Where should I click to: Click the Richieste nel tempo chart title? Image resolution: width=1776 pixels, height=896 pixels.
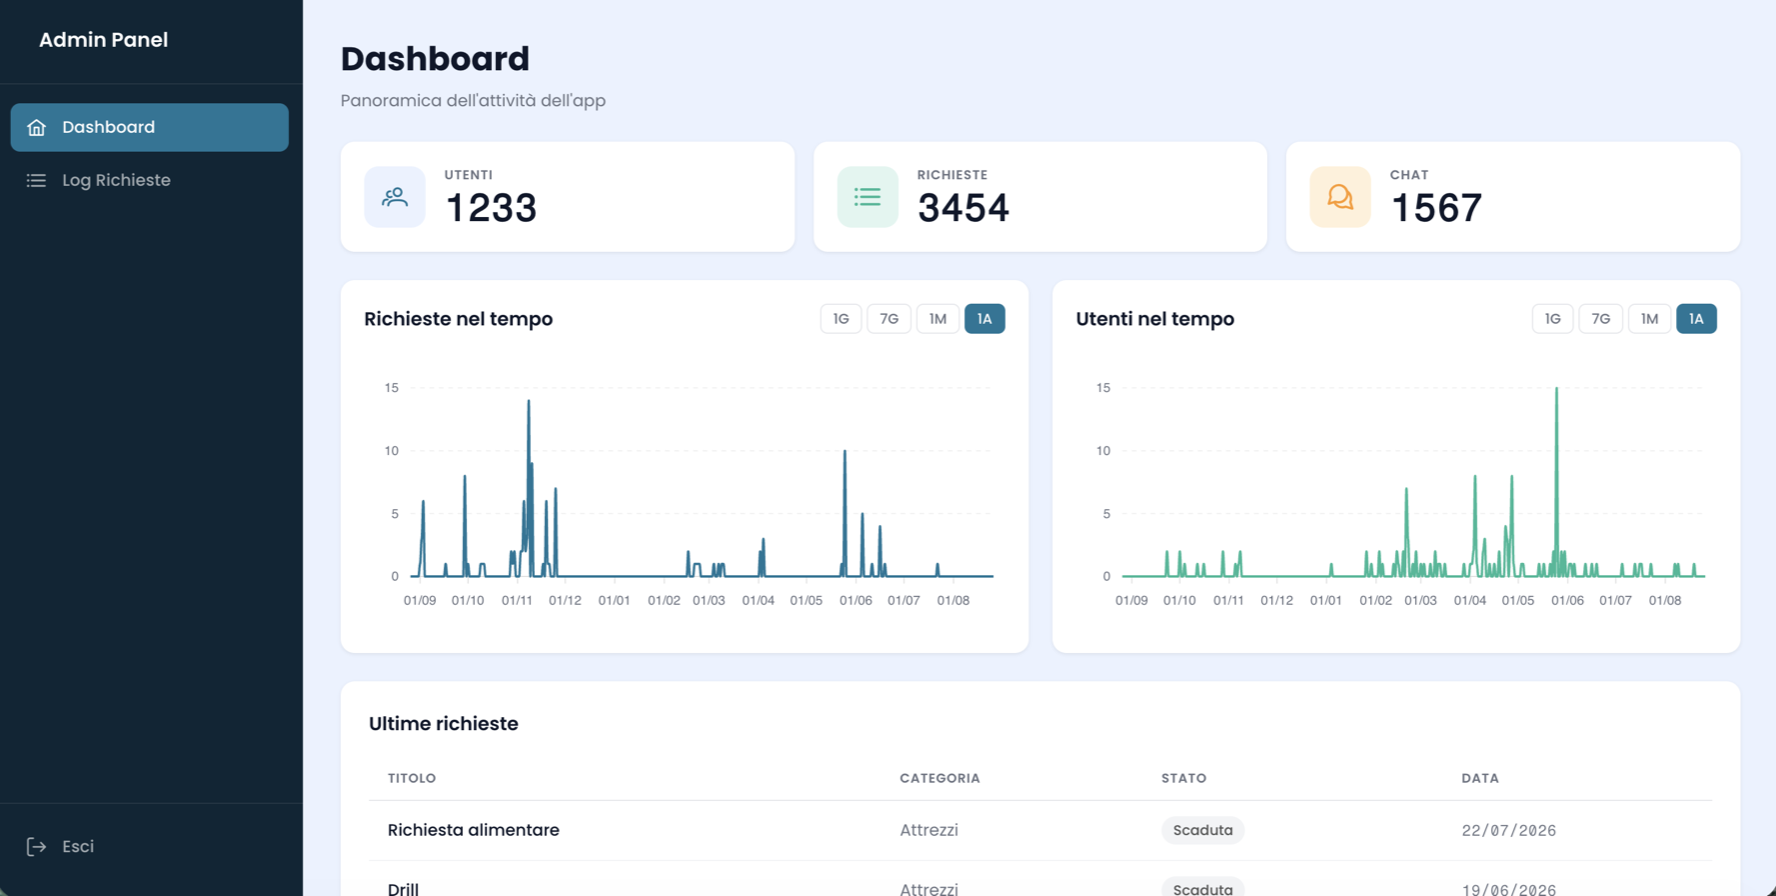coord(458,319)
